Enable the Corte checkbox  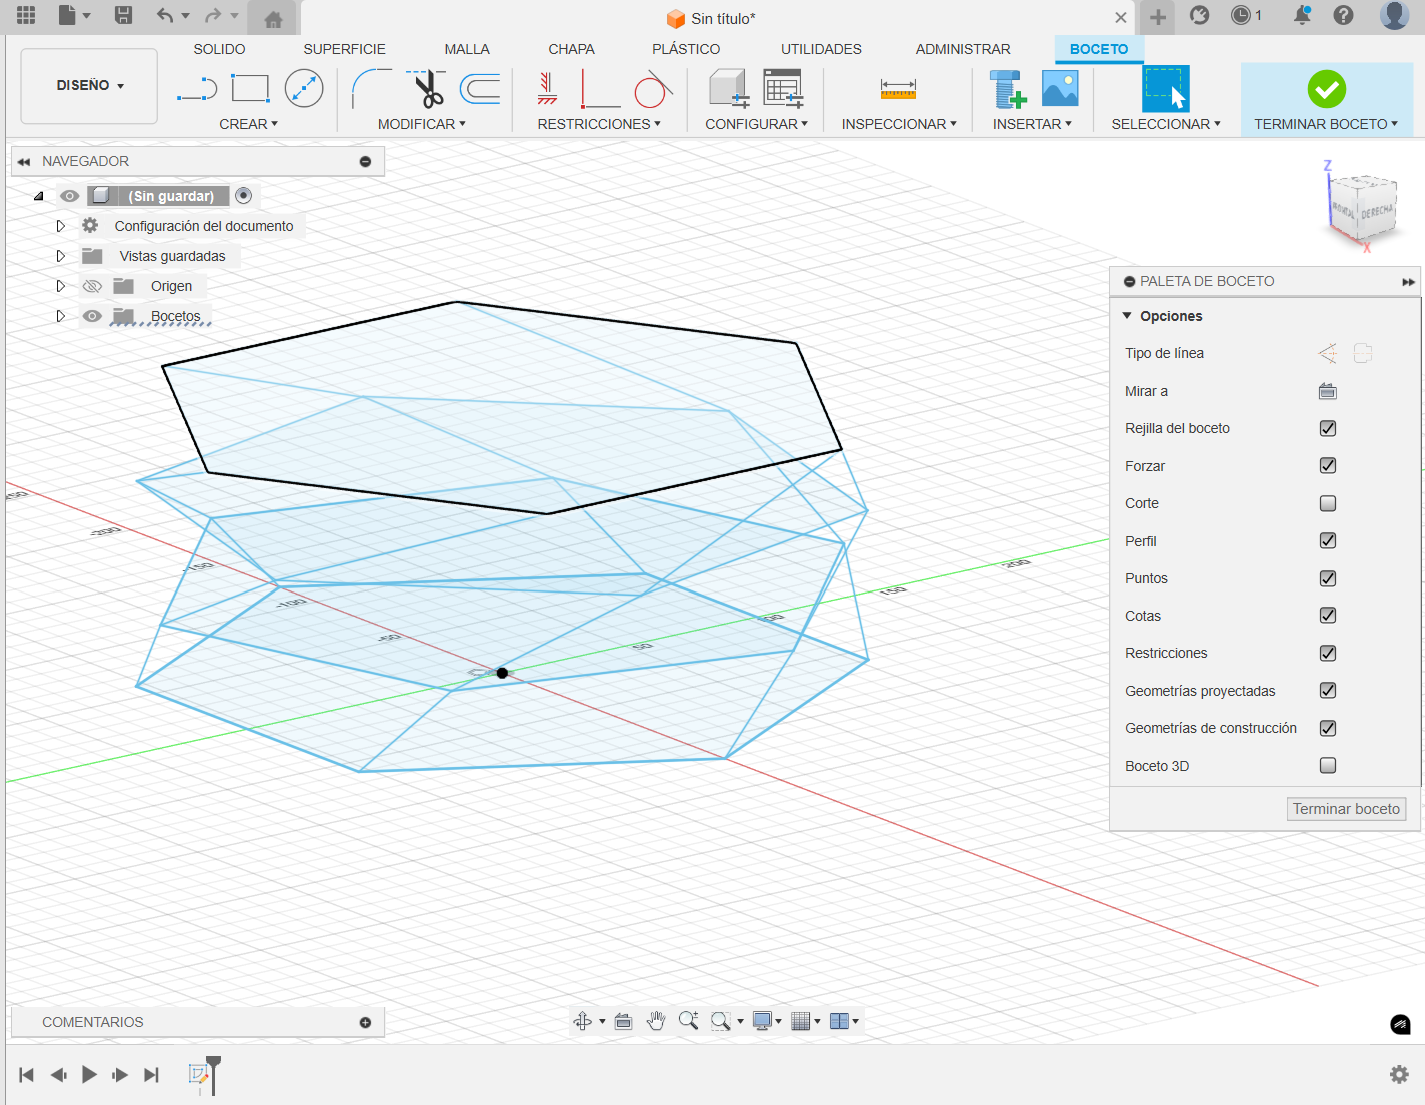tap(1328, 503)
